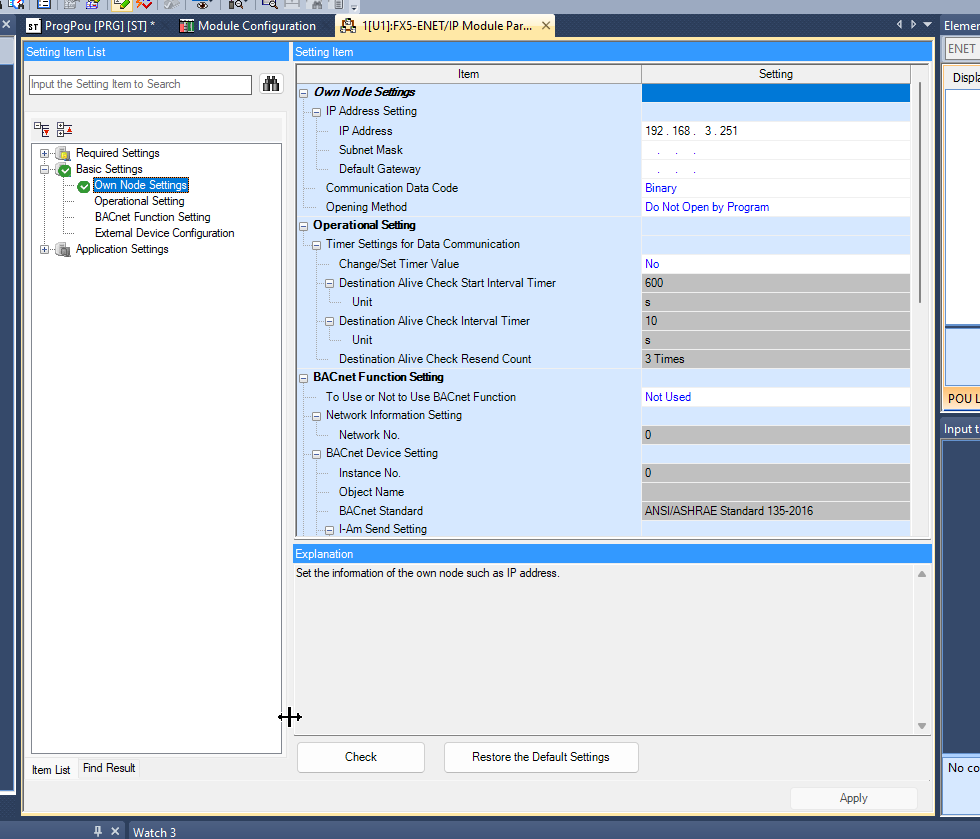Click the expand all tree icon

point(42,129)
